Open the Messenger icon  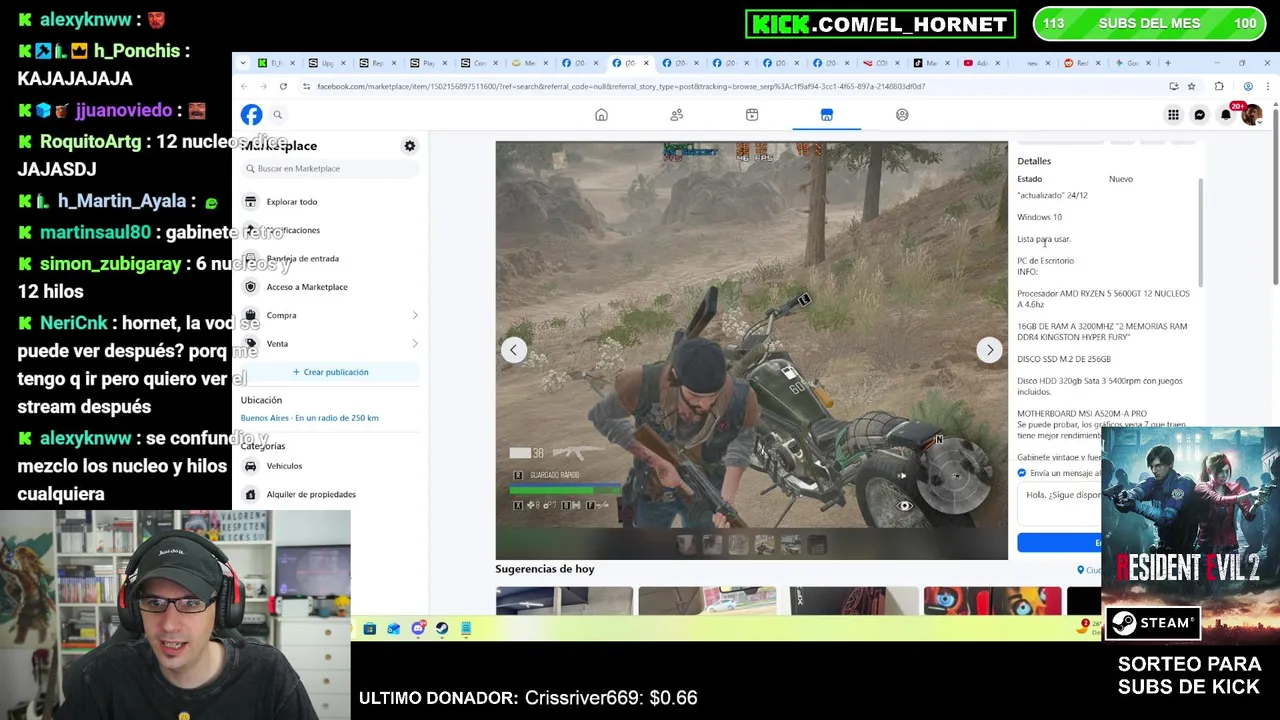click(x=1200, y=115)
